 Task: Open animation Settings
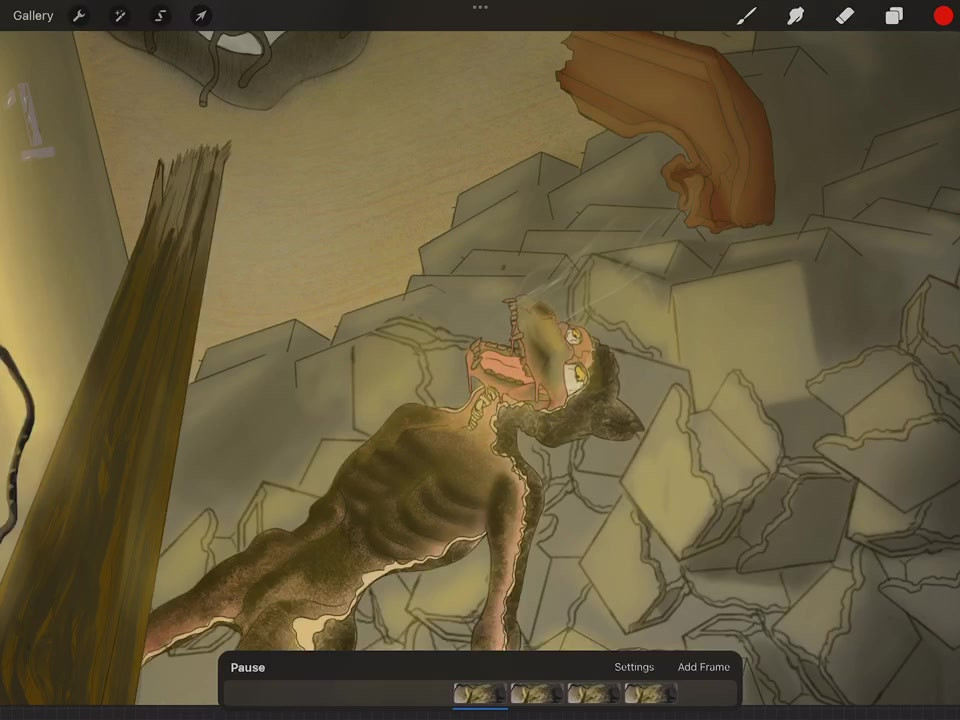pos(634,667)
